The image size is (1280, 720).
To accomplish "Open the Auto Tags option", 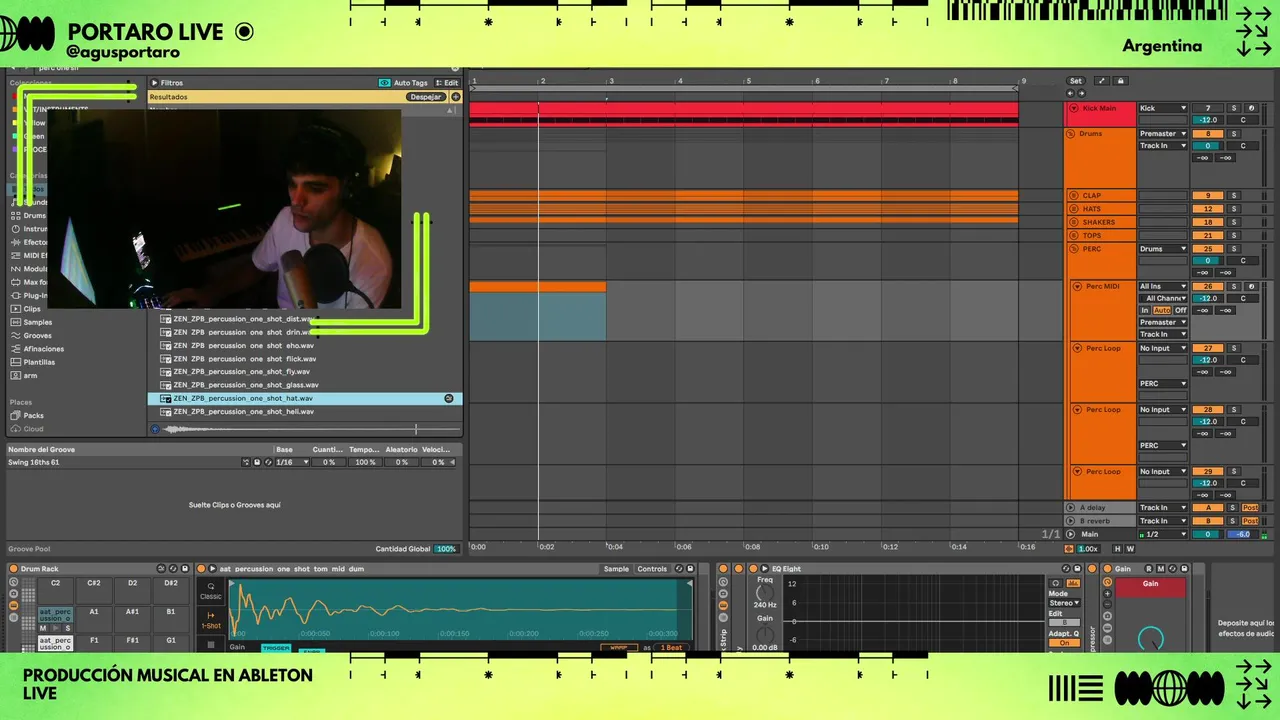I will tap(404, 83).
